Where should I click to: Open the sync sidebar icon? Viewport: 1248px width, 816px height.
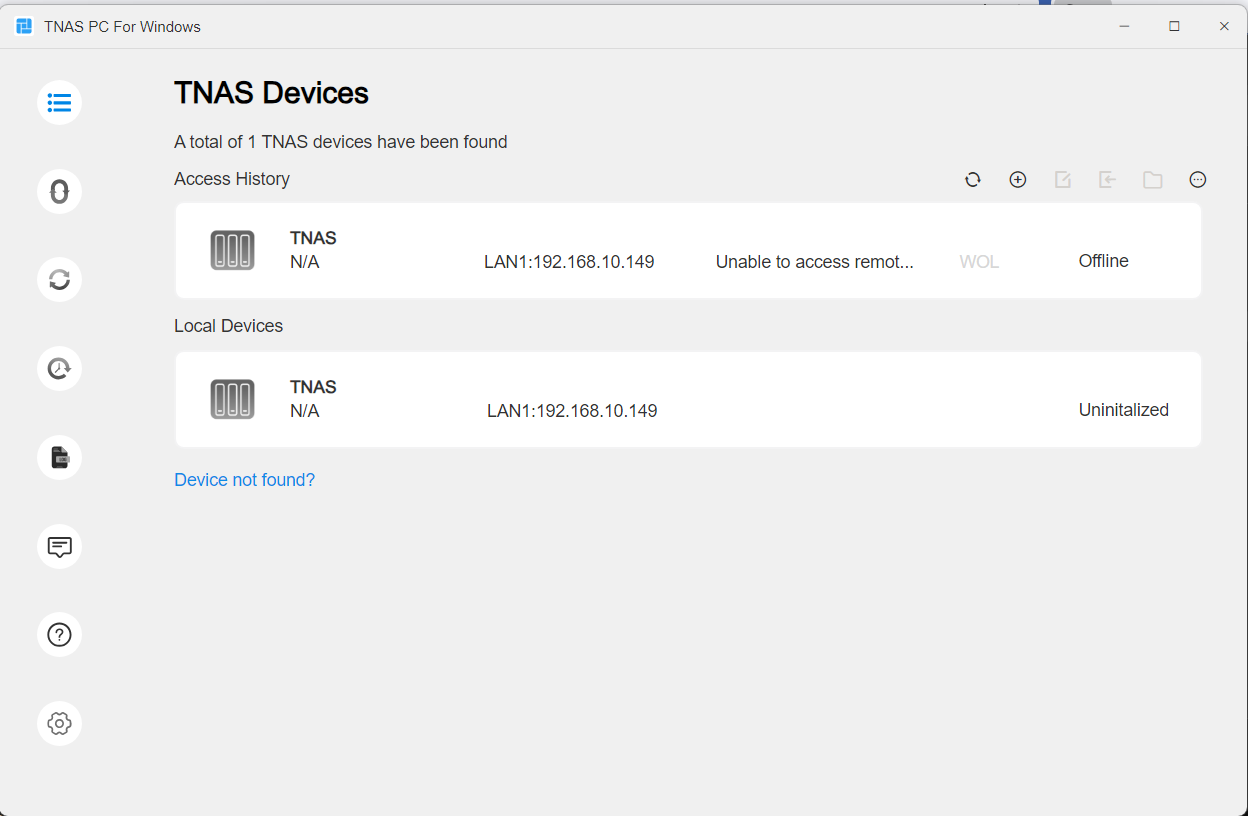59,280
